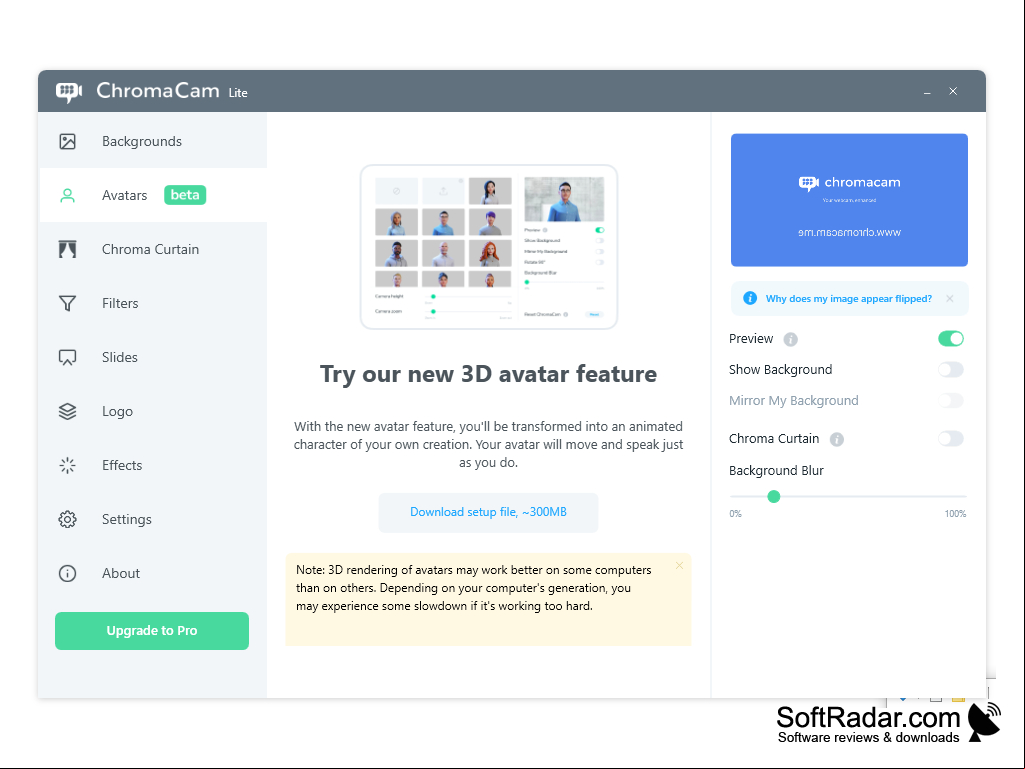
Task: Click the chromacam webcam preview thumbnail
Action: (x=849, y=200)
